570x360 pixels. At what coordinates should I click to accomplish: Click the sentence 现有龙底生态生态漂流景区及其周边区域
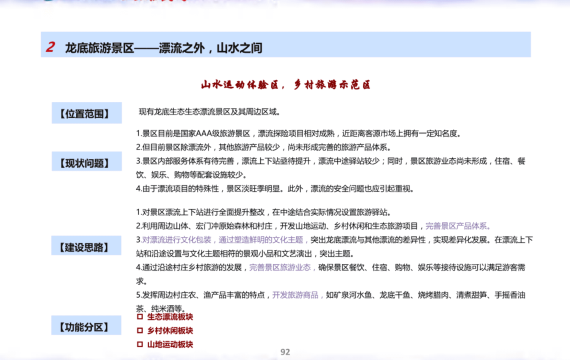209,112
